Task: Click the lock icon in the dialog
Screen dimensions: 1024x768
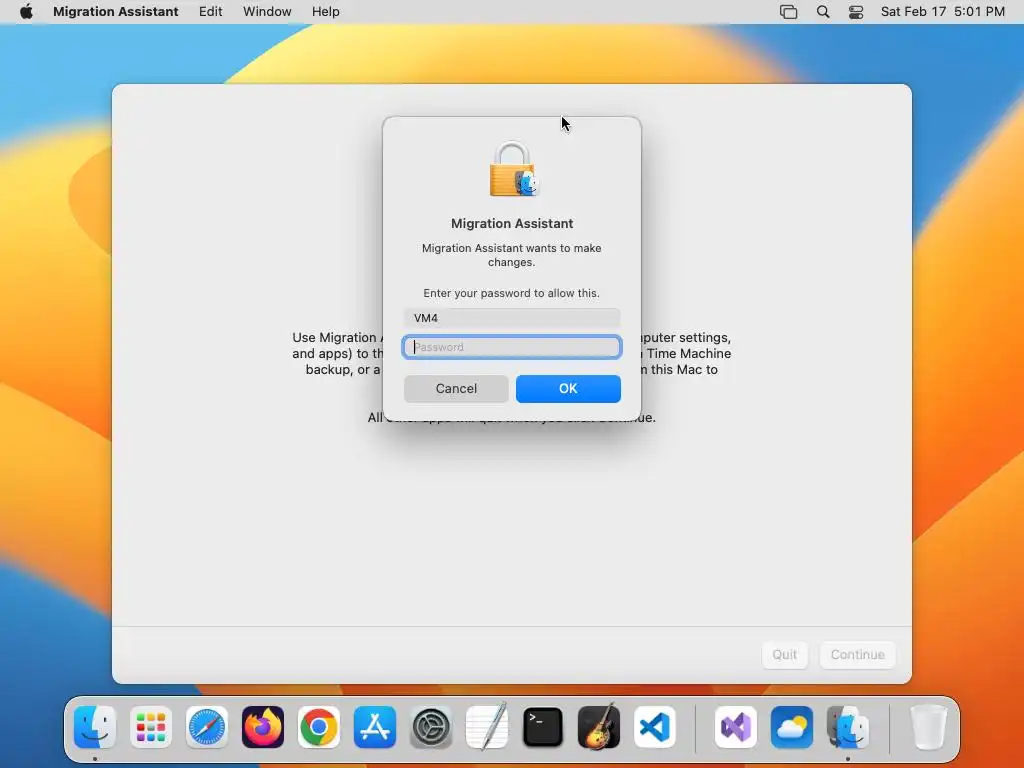Action: click(513, 169)
